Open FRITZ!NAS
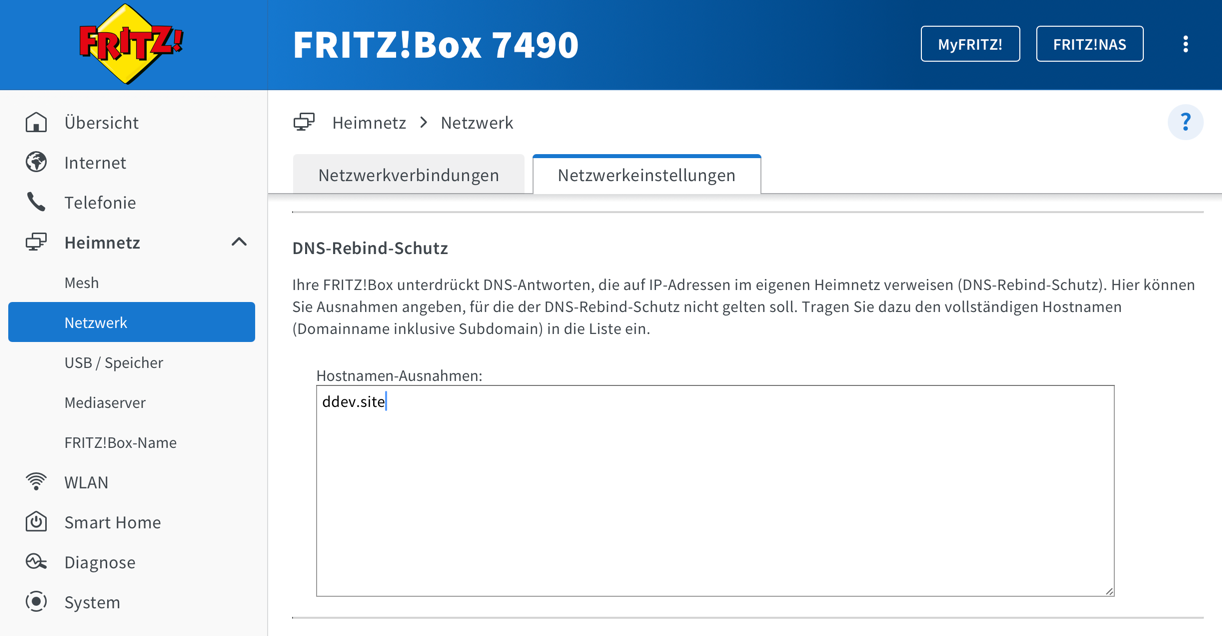This screenshot has height=636, width=1222. coord(1089,43)
